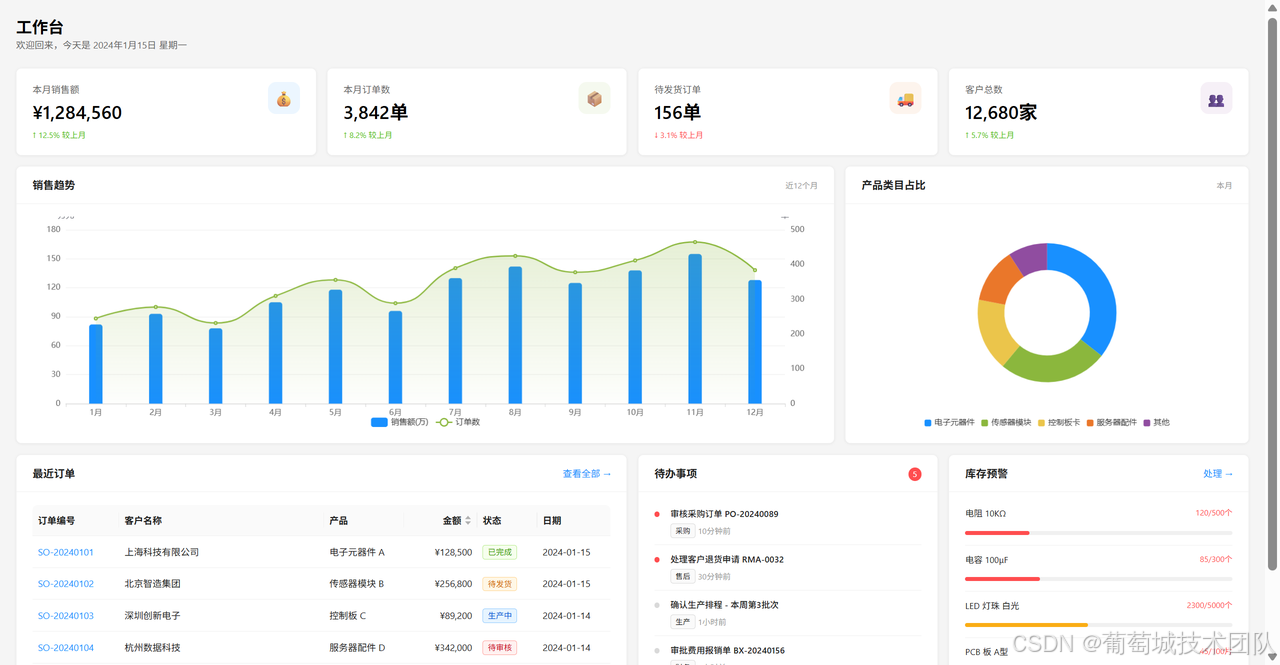Click the August bar in sales chart
1280x665 pixels.
coord(515,335)
